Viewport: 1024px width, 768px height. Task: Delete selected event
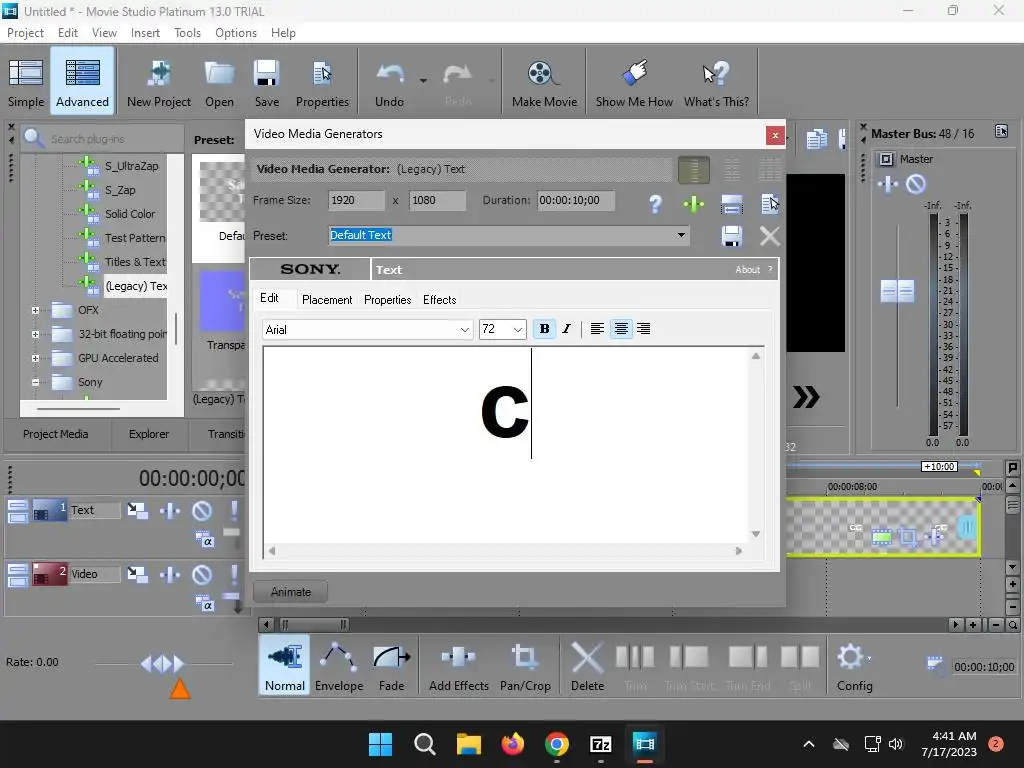587,667
